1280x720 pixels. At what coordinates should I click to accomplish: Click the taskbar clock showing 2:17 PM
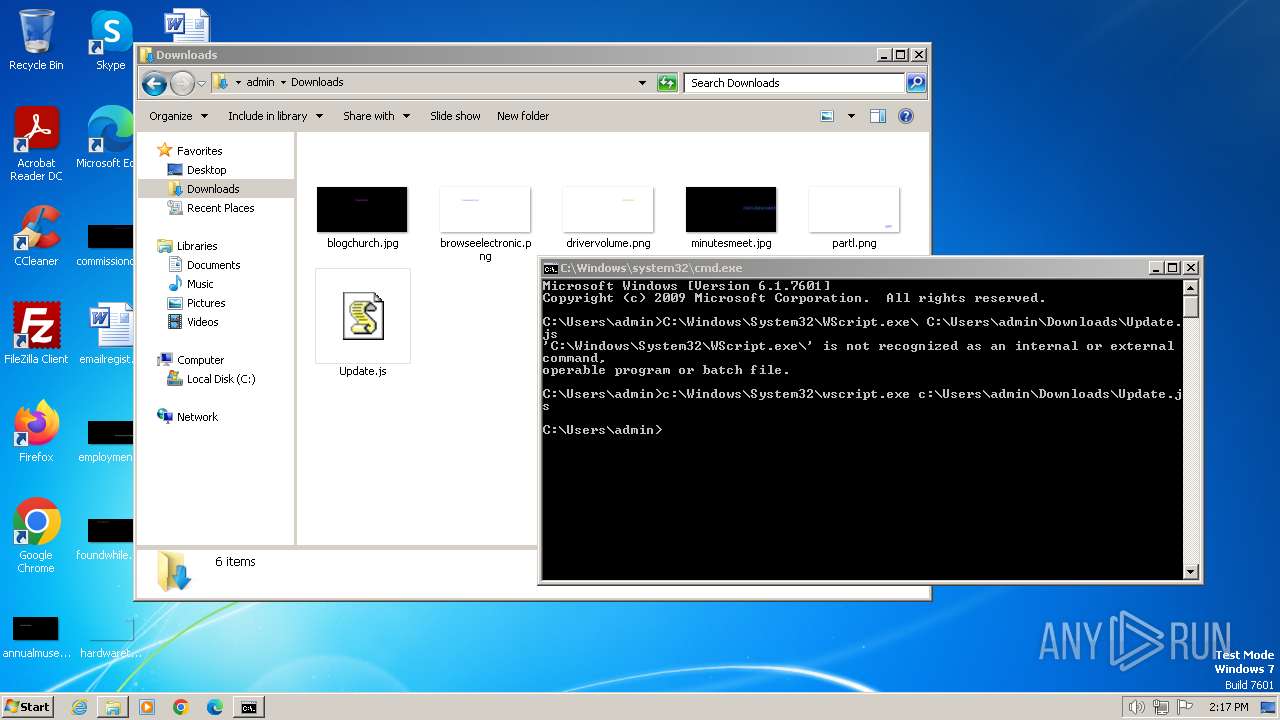[1228, 707]
